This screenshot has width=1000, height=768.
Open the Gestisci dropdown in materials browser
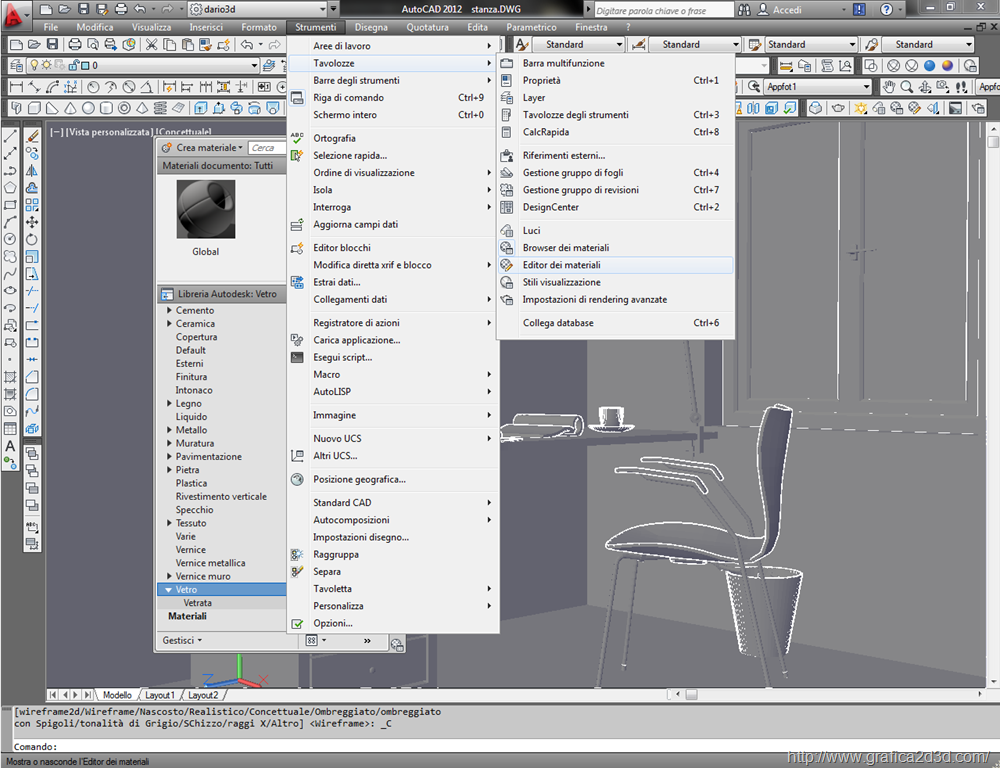(x=182, y=640)
